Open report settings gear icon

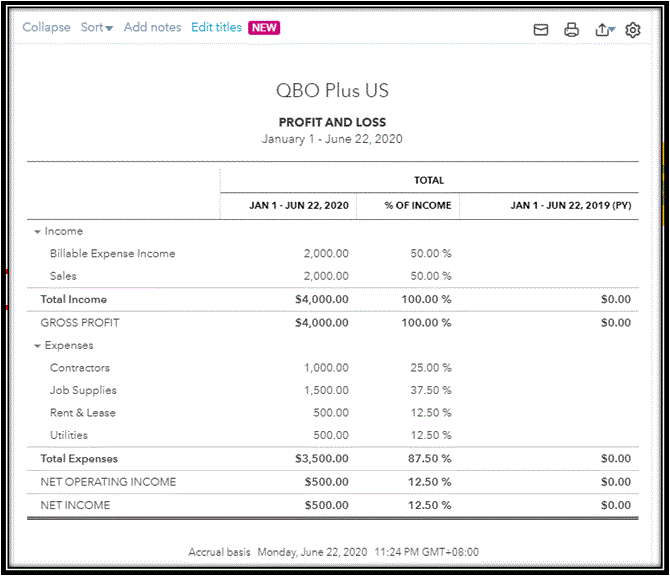[x=633, y=30]
